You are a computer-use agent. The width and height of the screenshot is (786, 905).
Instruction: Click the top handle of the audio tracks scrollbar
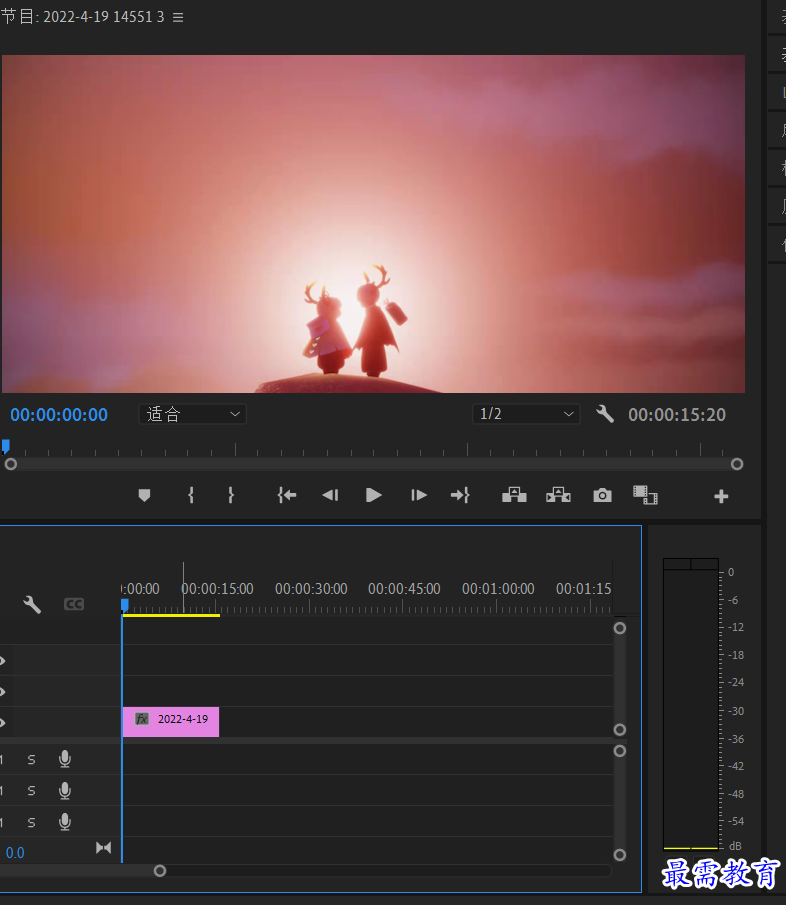tap(620, 751)
